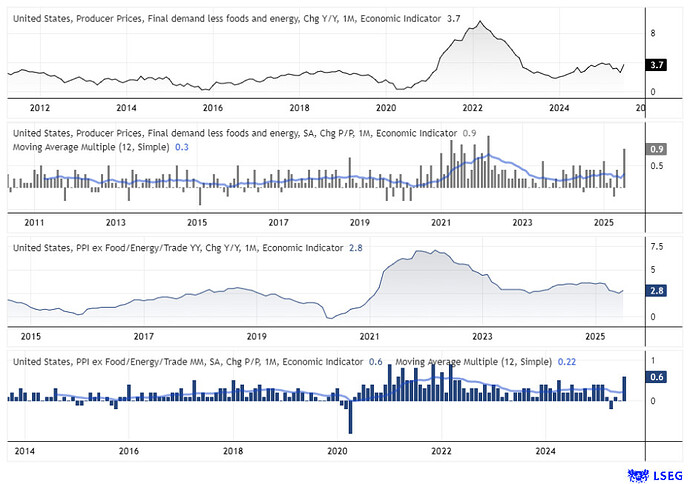The width and height of the screenshot is (690, 484).
Task: Select the Producer Prices SA Chg P/P title
Action: [x=235, y=133]
